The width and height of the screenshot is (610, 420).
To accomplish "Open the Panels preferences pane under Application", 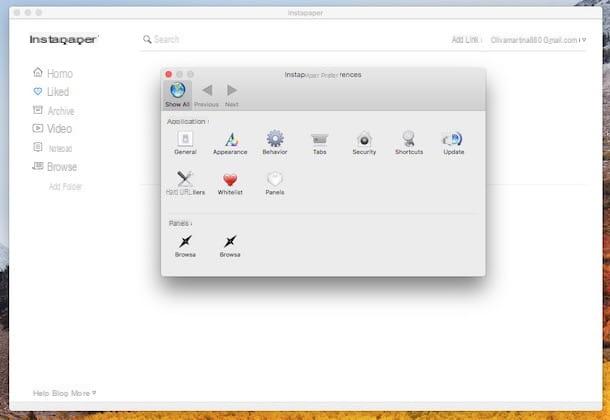I will point(275,183).
